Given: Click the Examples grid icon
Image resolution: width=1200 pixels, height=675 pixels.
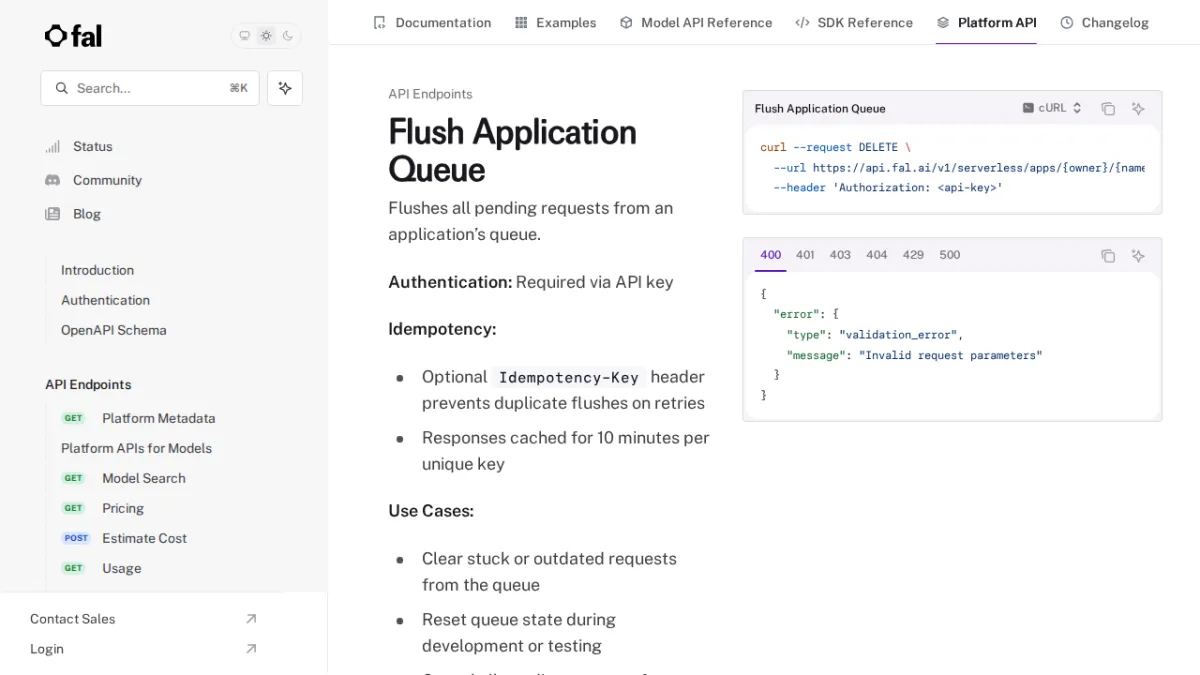Looking at the screenshot, I should [x=521, y=22].
